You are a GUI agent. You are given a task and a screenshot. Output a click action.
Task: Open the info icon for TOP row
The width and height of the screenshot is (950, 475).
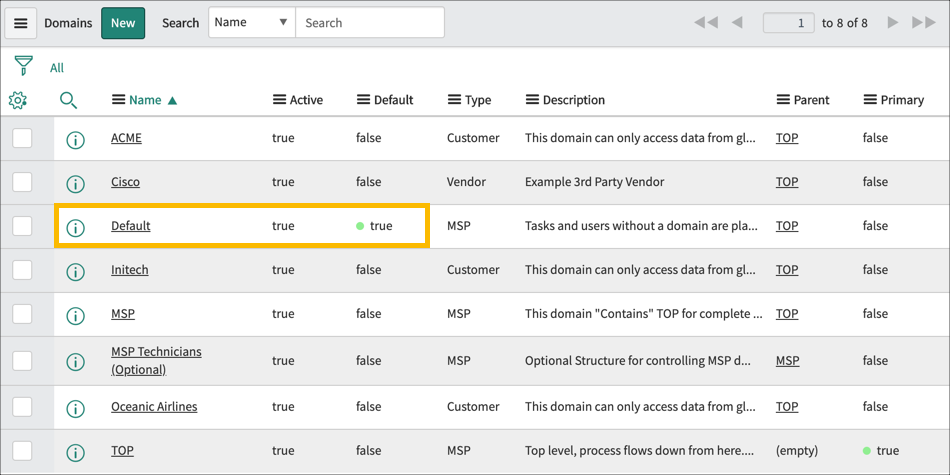[75, 452]
